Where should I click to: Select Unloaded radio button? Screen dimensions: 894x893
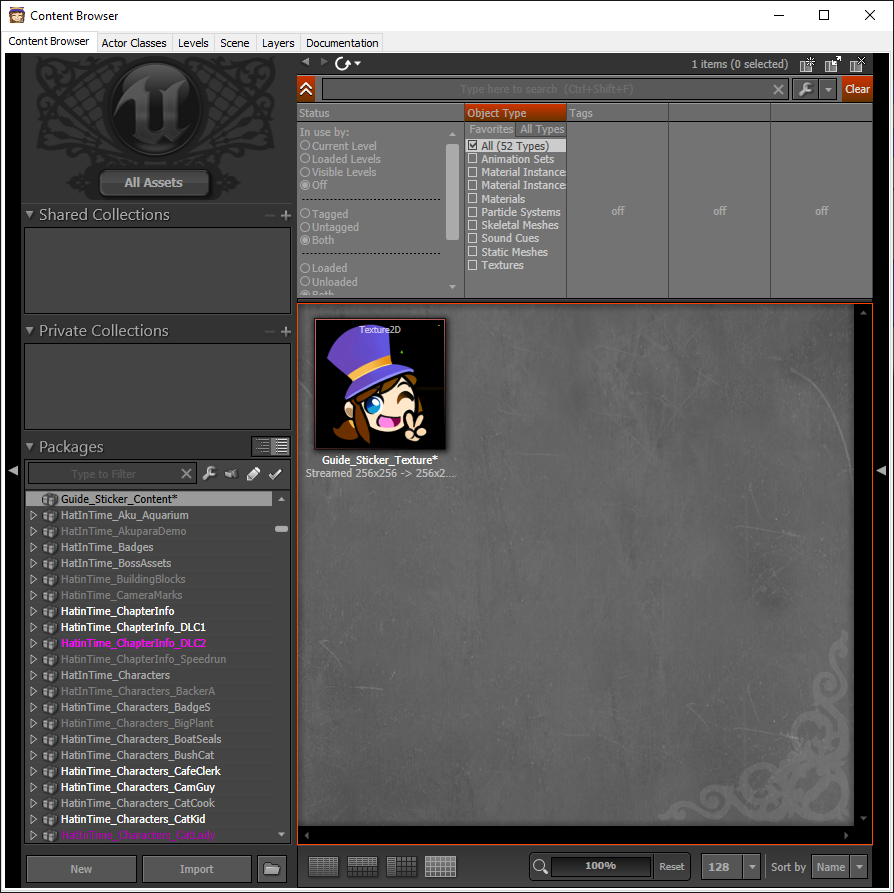pos(305,281)
